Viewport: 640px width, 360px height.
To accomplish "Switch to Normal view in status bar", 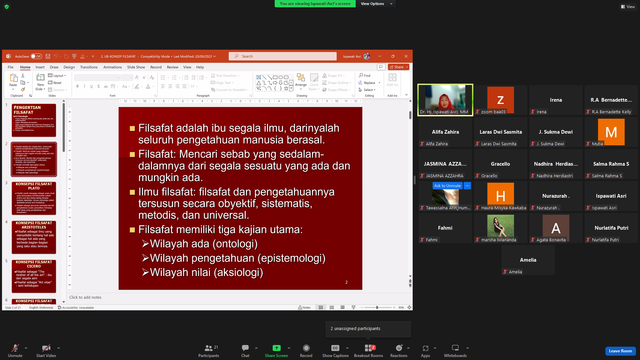I will 321,307.
